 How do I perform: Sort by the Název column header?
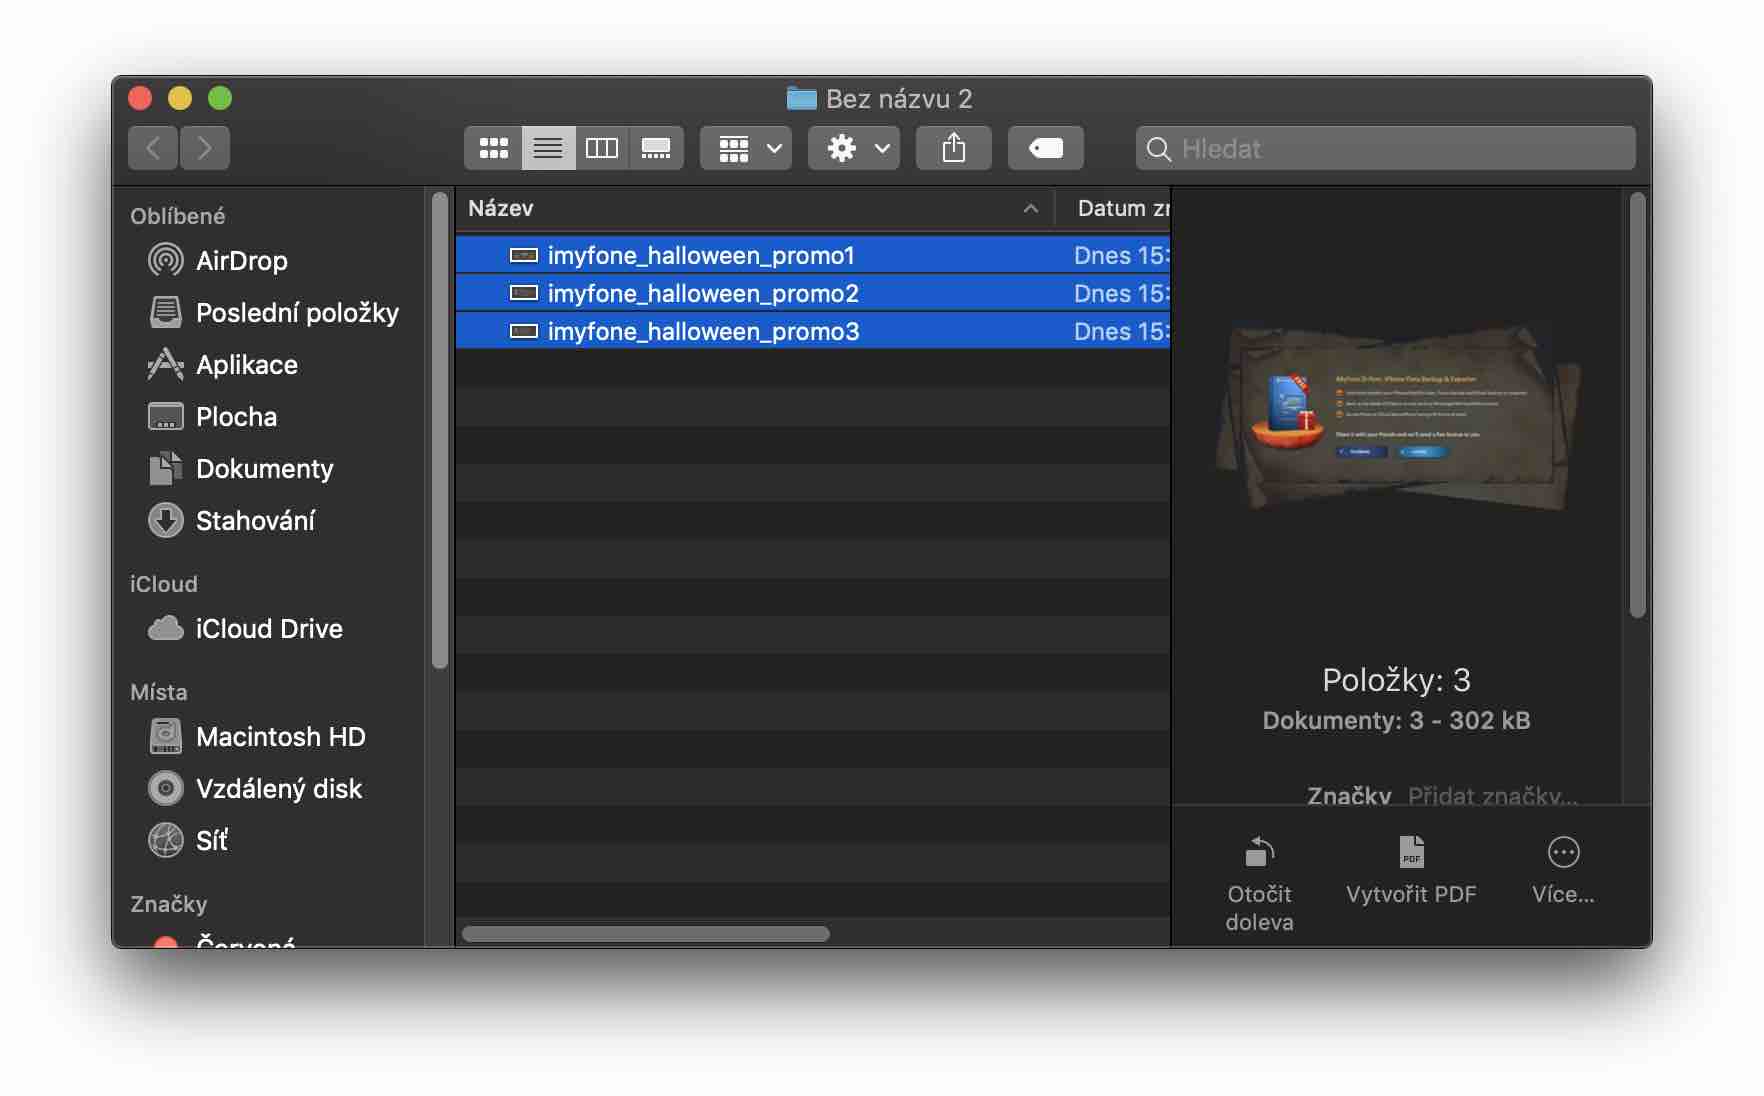755,208
